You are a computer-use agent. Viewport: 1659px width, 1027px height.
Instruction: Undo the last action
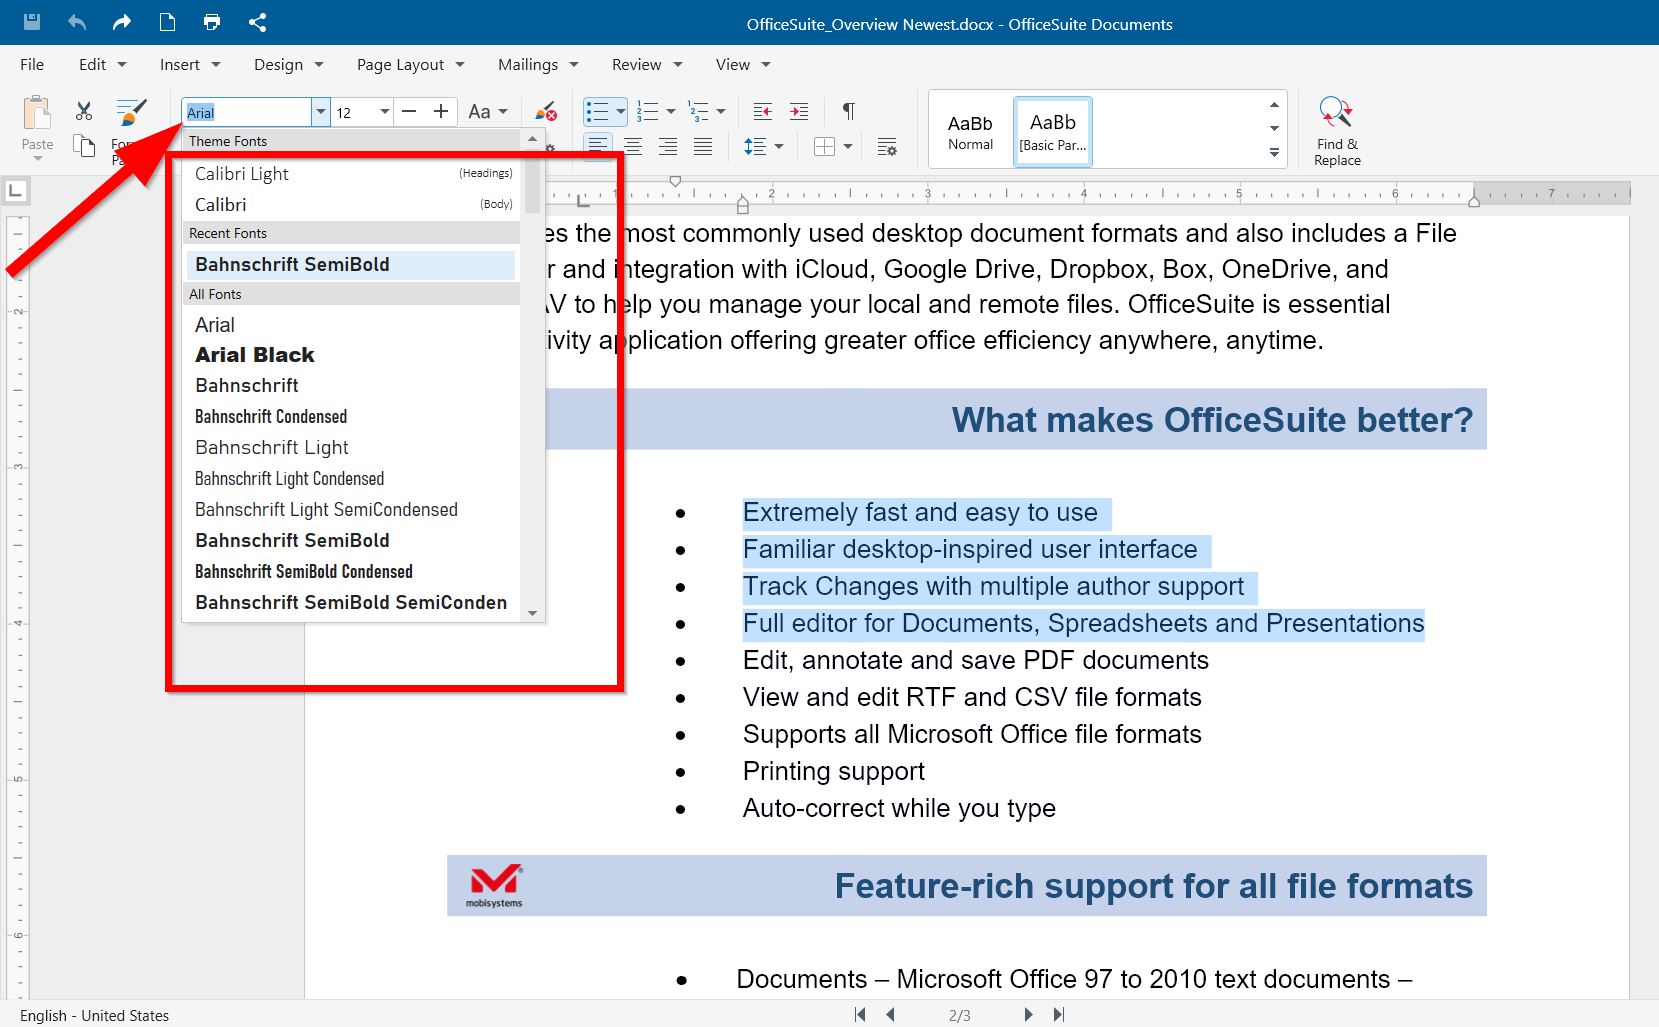(77, 22)
